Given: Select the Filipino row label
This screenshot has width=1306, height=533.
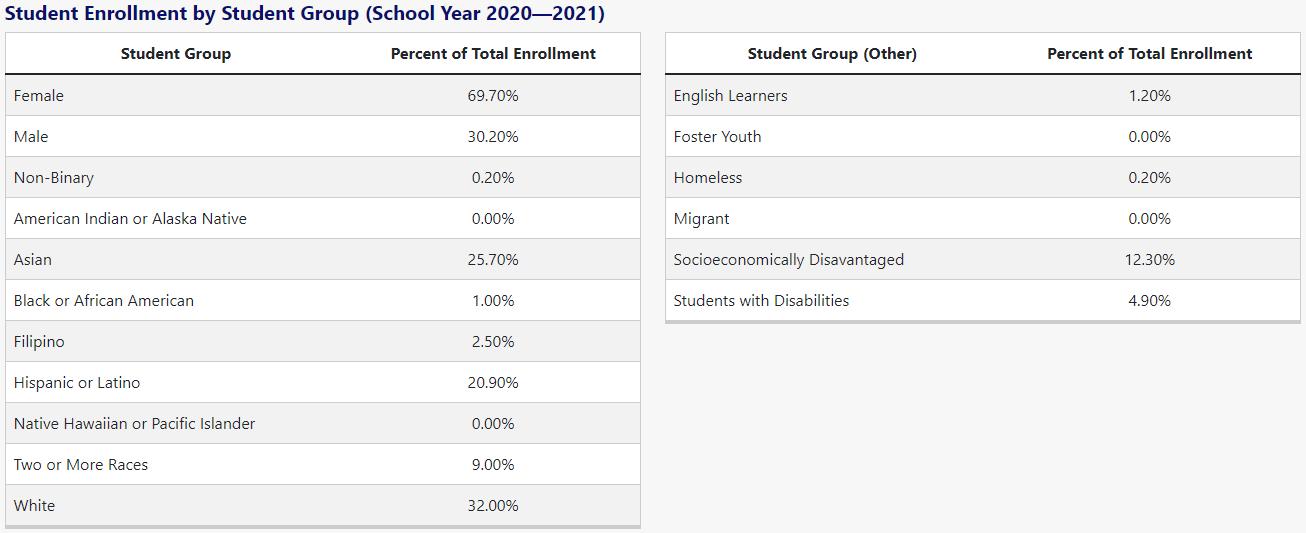Looking at the screenshot, I should (39, 342).
